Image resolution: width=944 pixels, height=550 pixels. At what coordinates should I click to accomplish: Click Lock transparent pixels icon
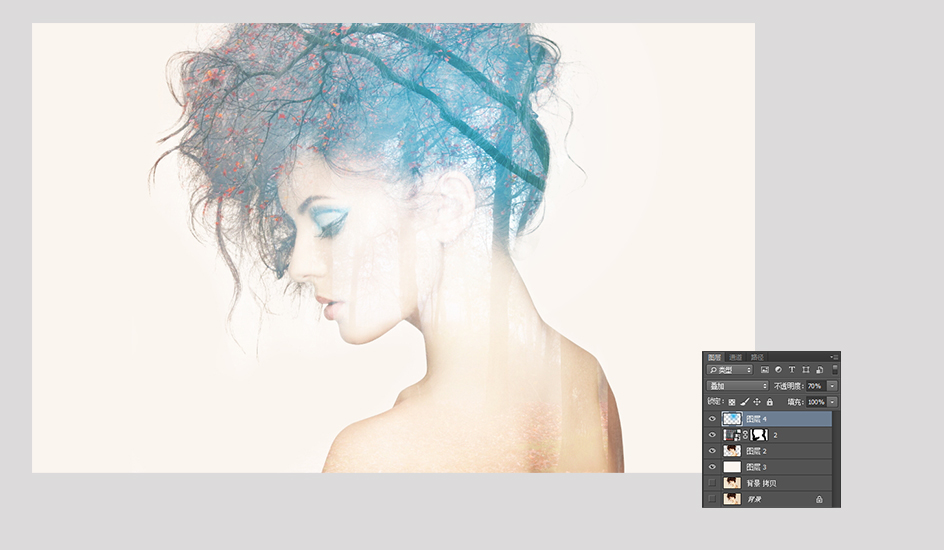[x=731, y=402]
